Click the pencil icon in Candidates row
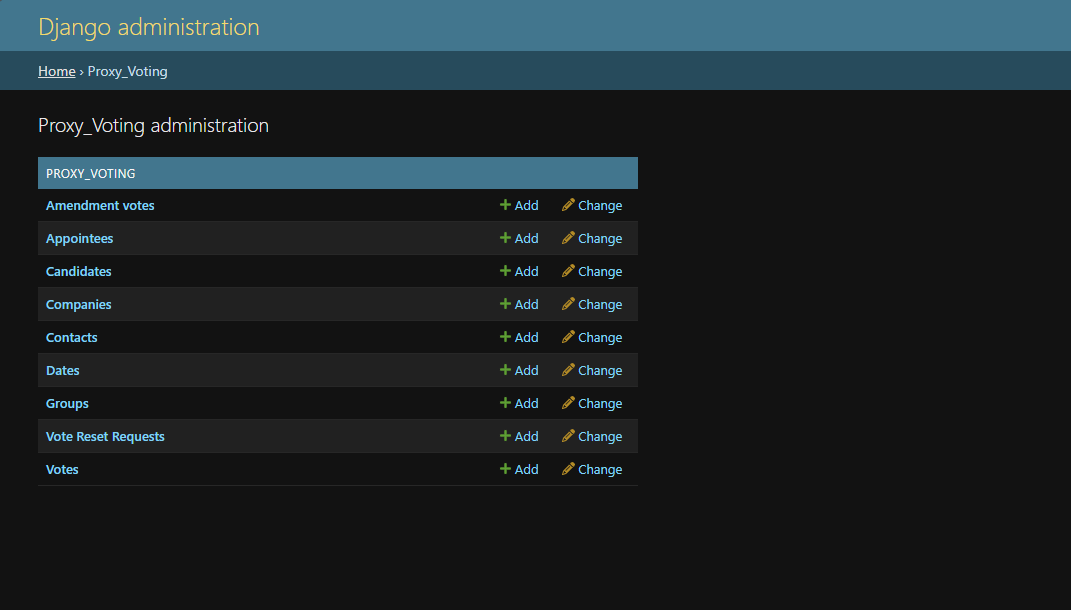Screen dimensions: 1071x610 (x=568, y=271)
